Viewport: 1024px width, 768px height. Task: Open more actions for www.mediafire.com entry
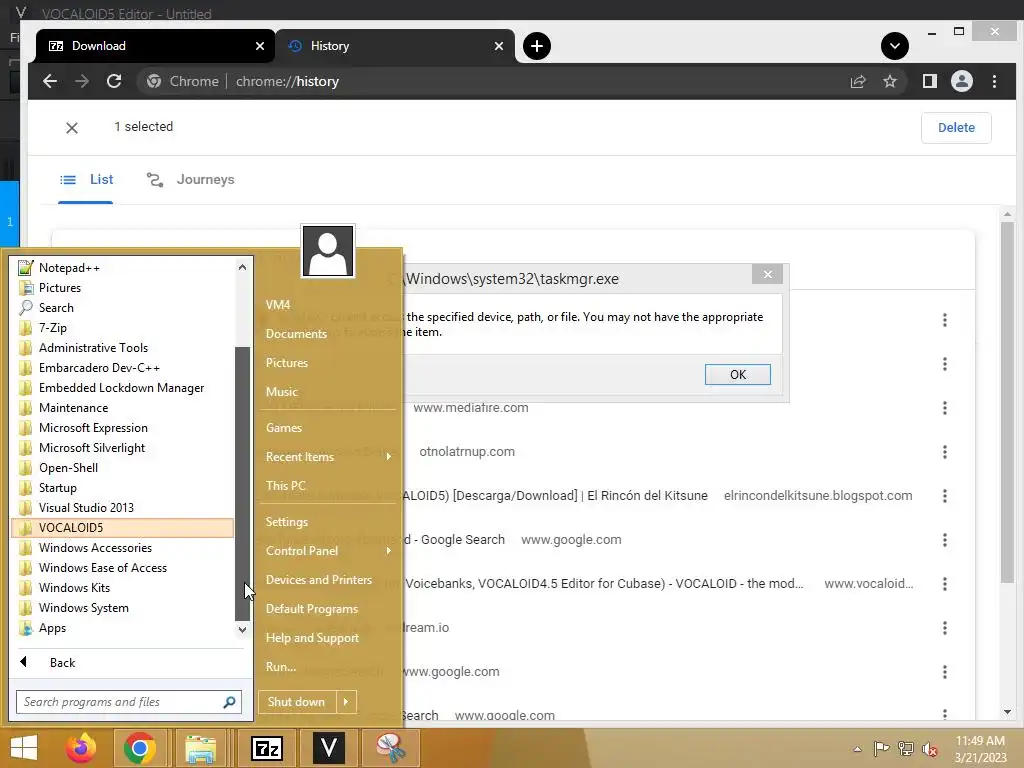click(x=944, y=408)
